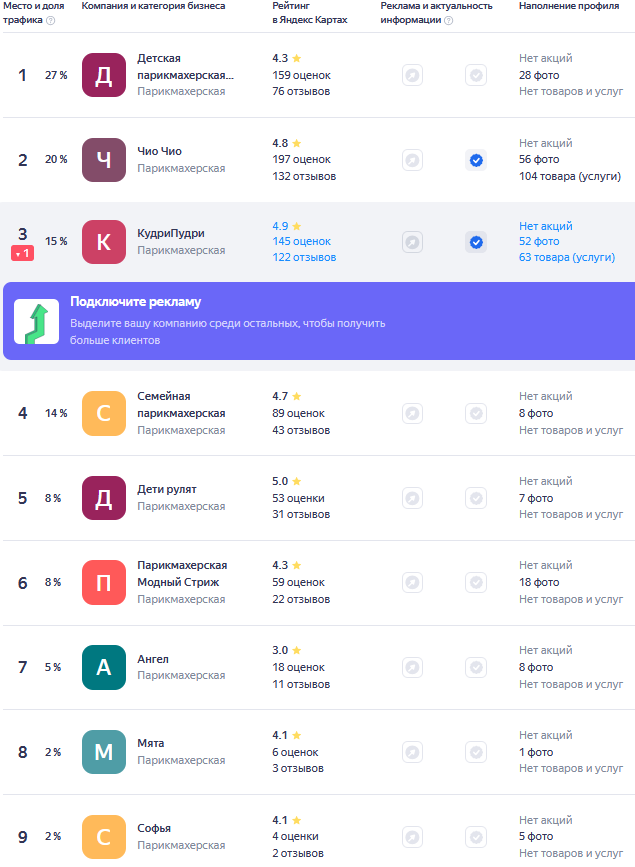This screenshot has width=635, height=867.
Task: Click 20 % traffic share for Чио Чио
Action: click(56, 159)
